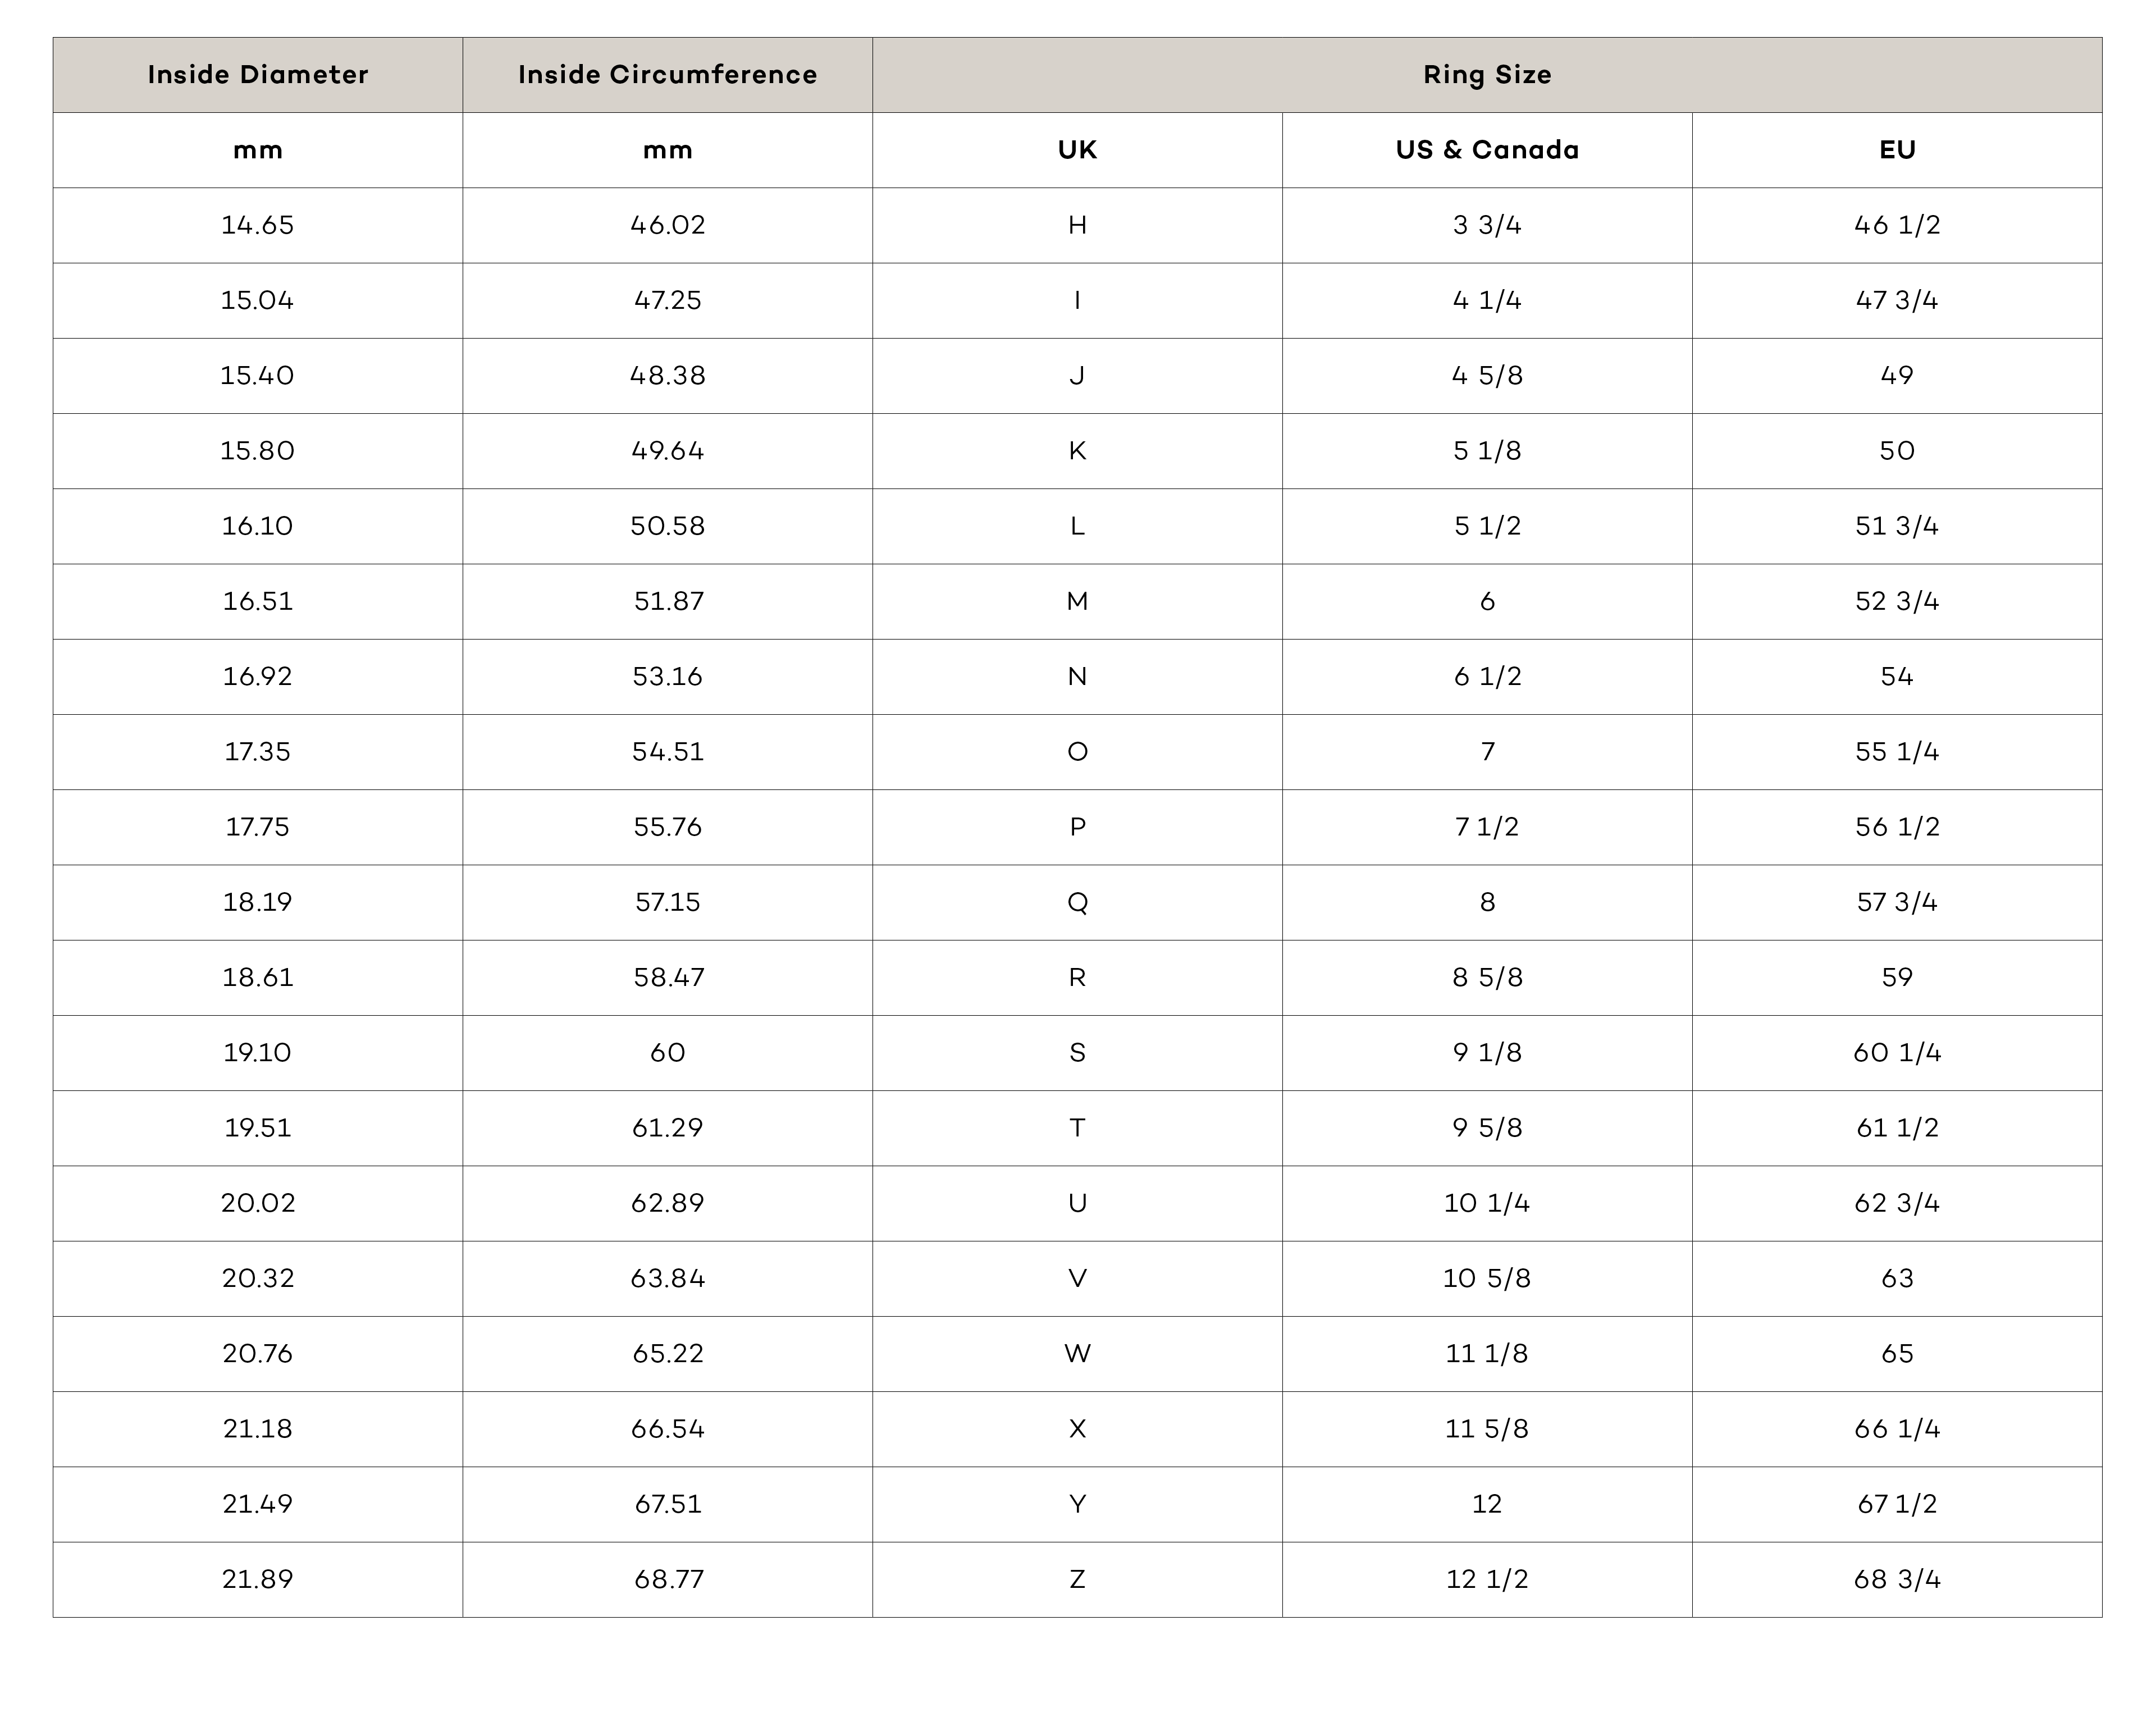2156x1726 pixels.
Task: Click the Inside Circumference column header
Action: point(667,75)
